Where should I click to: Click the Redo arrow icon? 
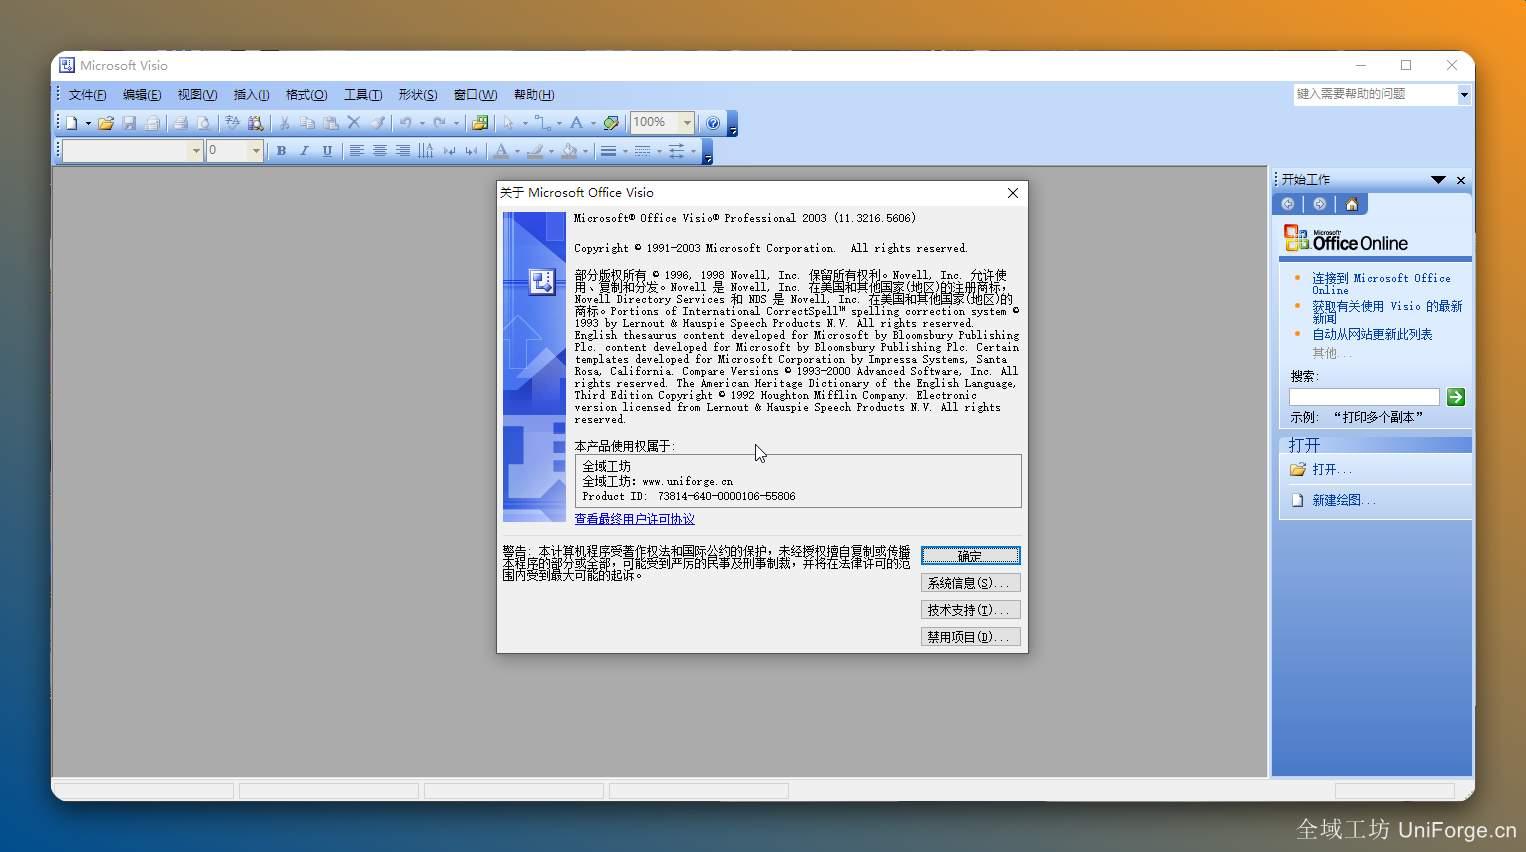pyautogui.click(x=439, y=123)
